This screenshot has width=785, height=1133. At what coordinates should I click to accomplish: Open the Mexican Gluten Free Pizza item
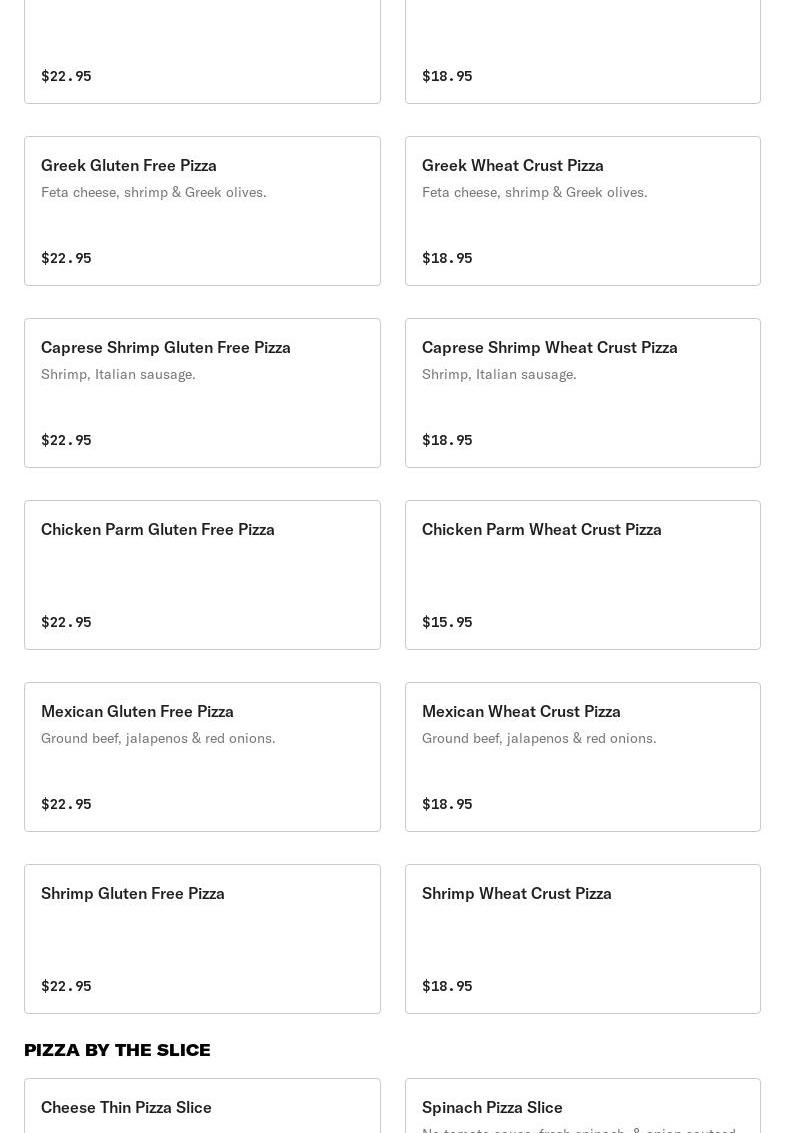137,711
